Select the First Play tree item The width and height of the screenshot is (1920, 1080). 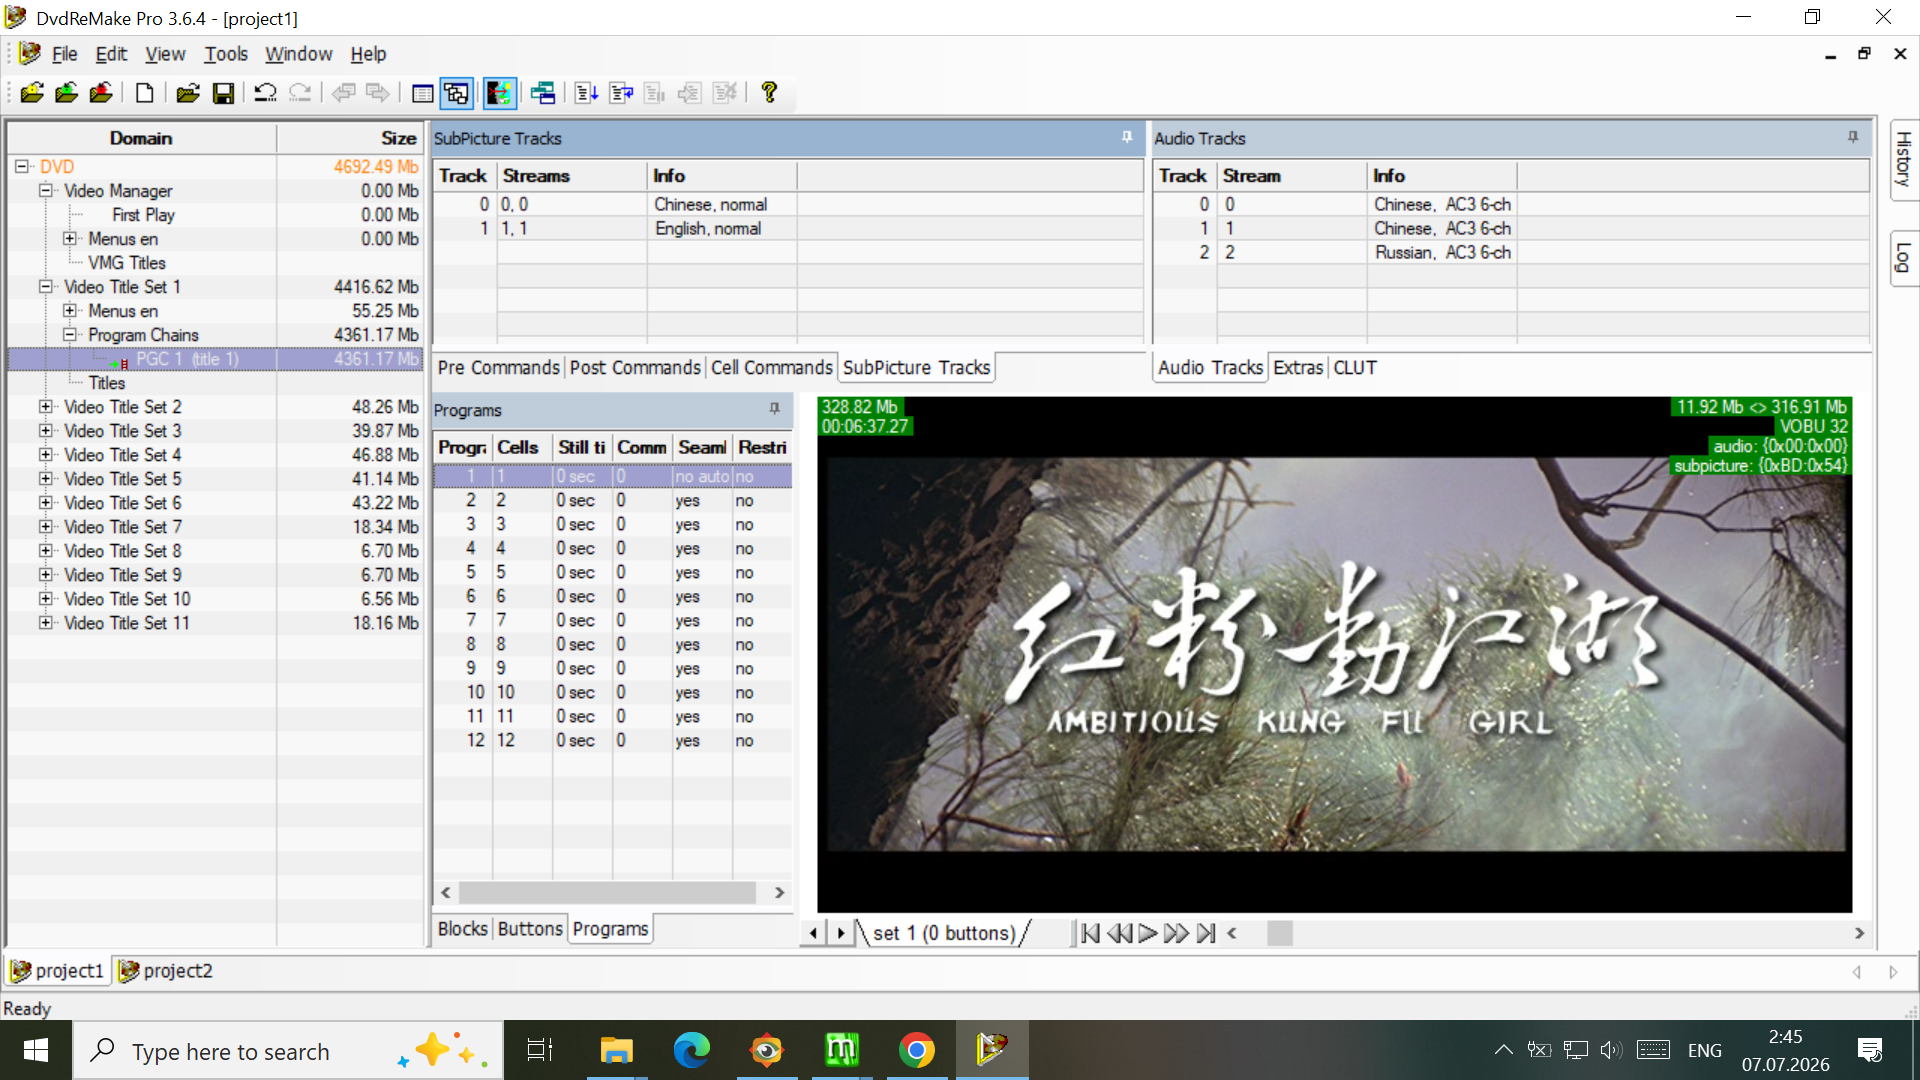[x=143, y=215]
